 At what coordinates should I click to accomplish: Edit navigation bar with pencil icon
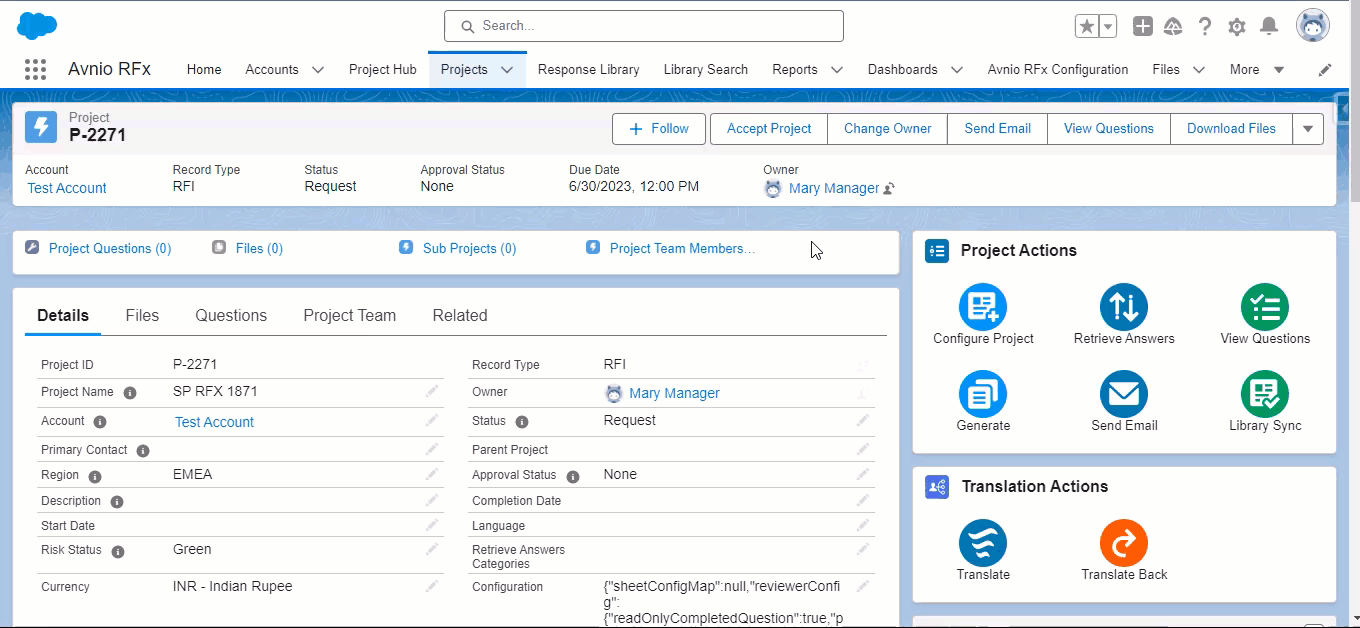pyautogui.click(x=1325, y=70)
